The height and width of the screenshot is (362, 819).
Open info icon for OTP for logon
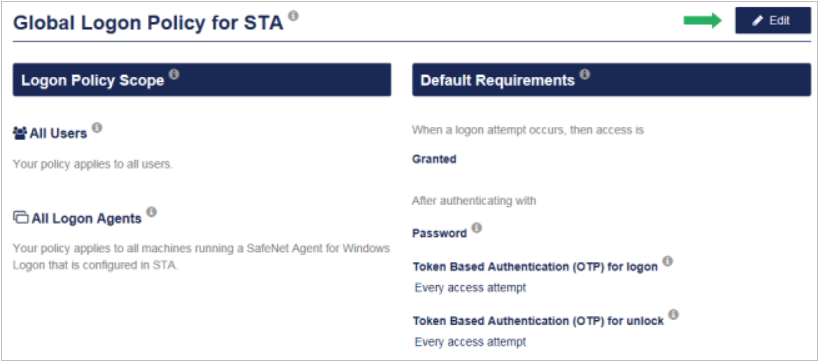667,261
